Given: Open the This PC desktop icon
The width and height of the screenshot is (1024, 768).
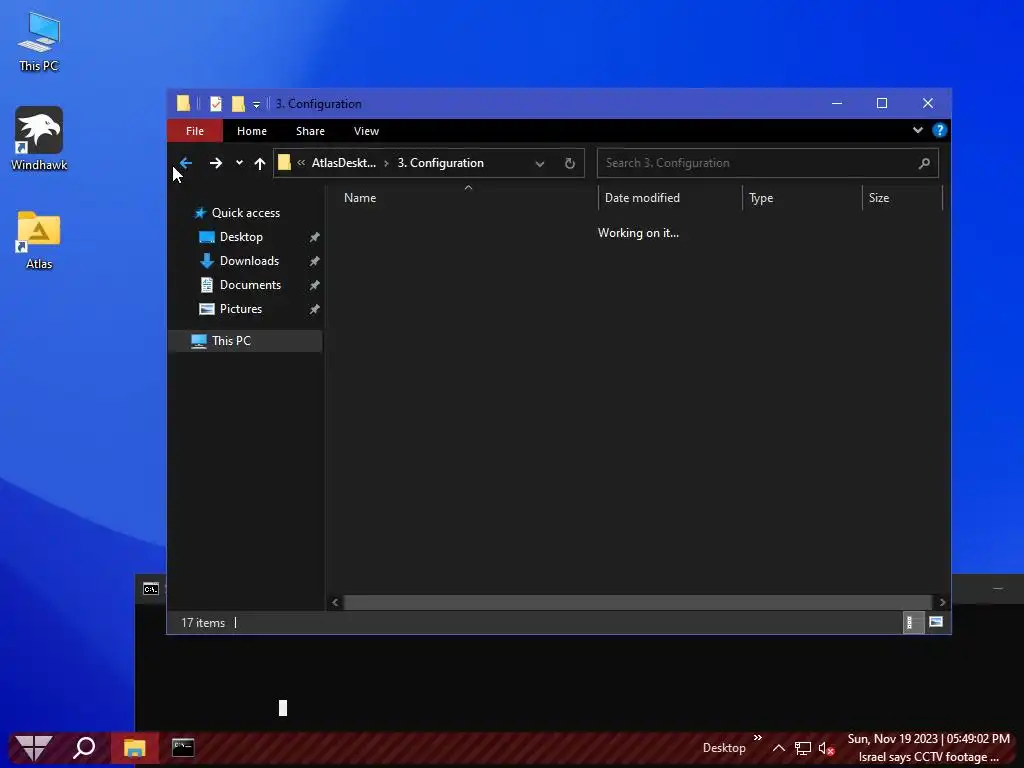Looking at the screenshot, I should (39, 41).
